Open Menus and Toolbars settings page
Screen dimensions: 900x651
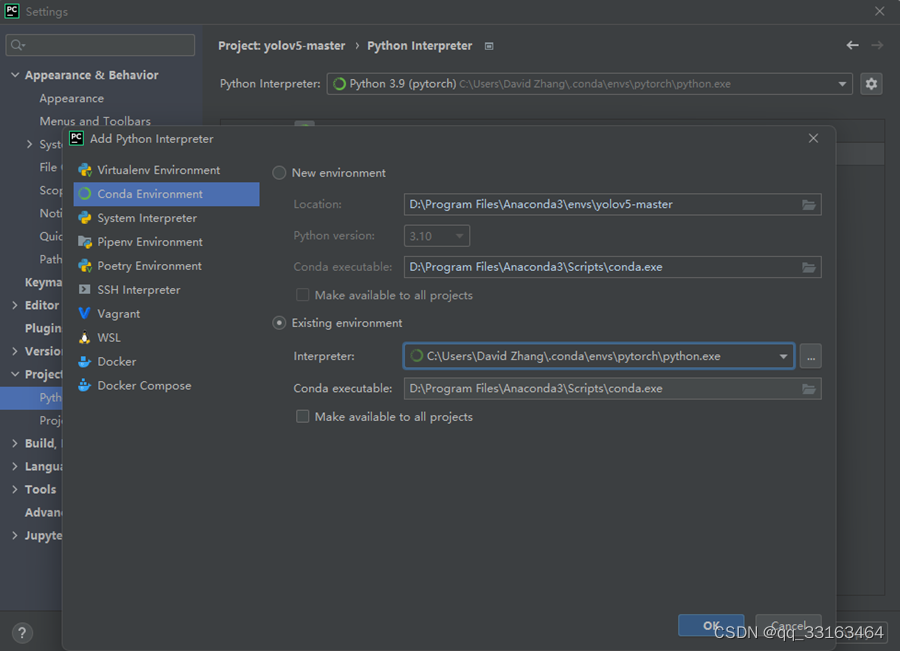pyautogui.click(x=95, y=121)
